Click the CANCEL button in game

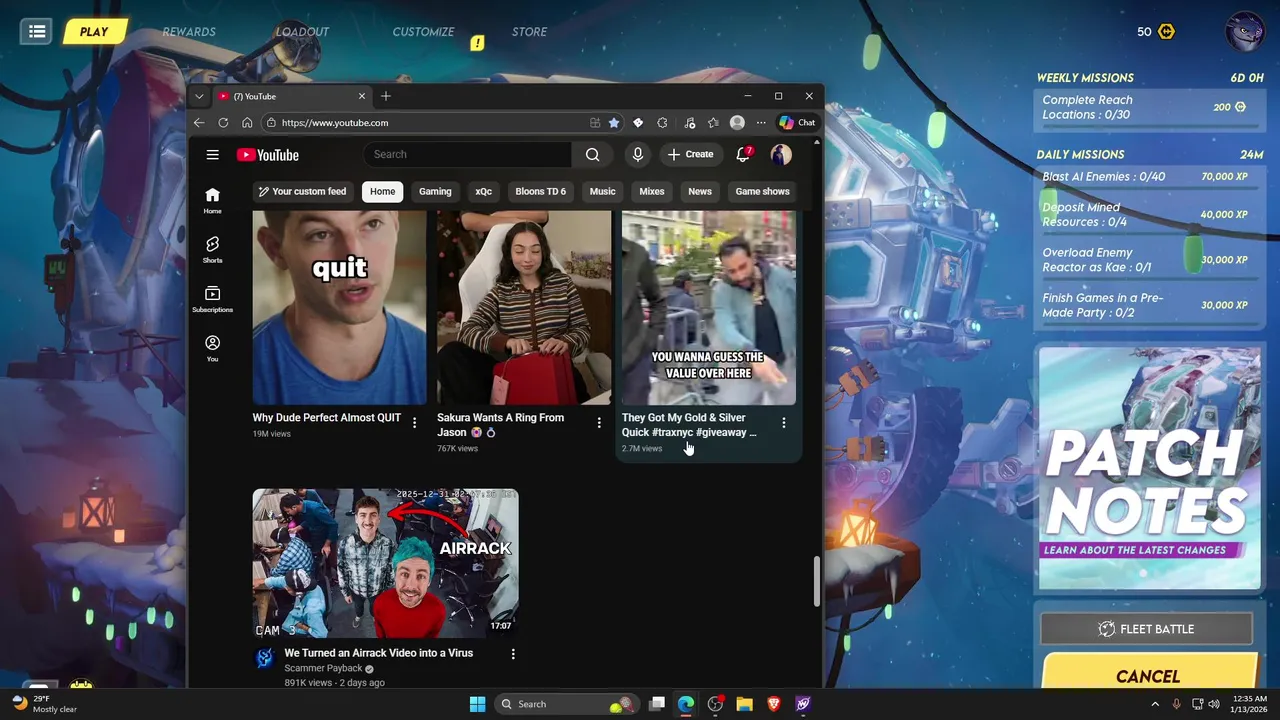click(x=1148, y=676)
